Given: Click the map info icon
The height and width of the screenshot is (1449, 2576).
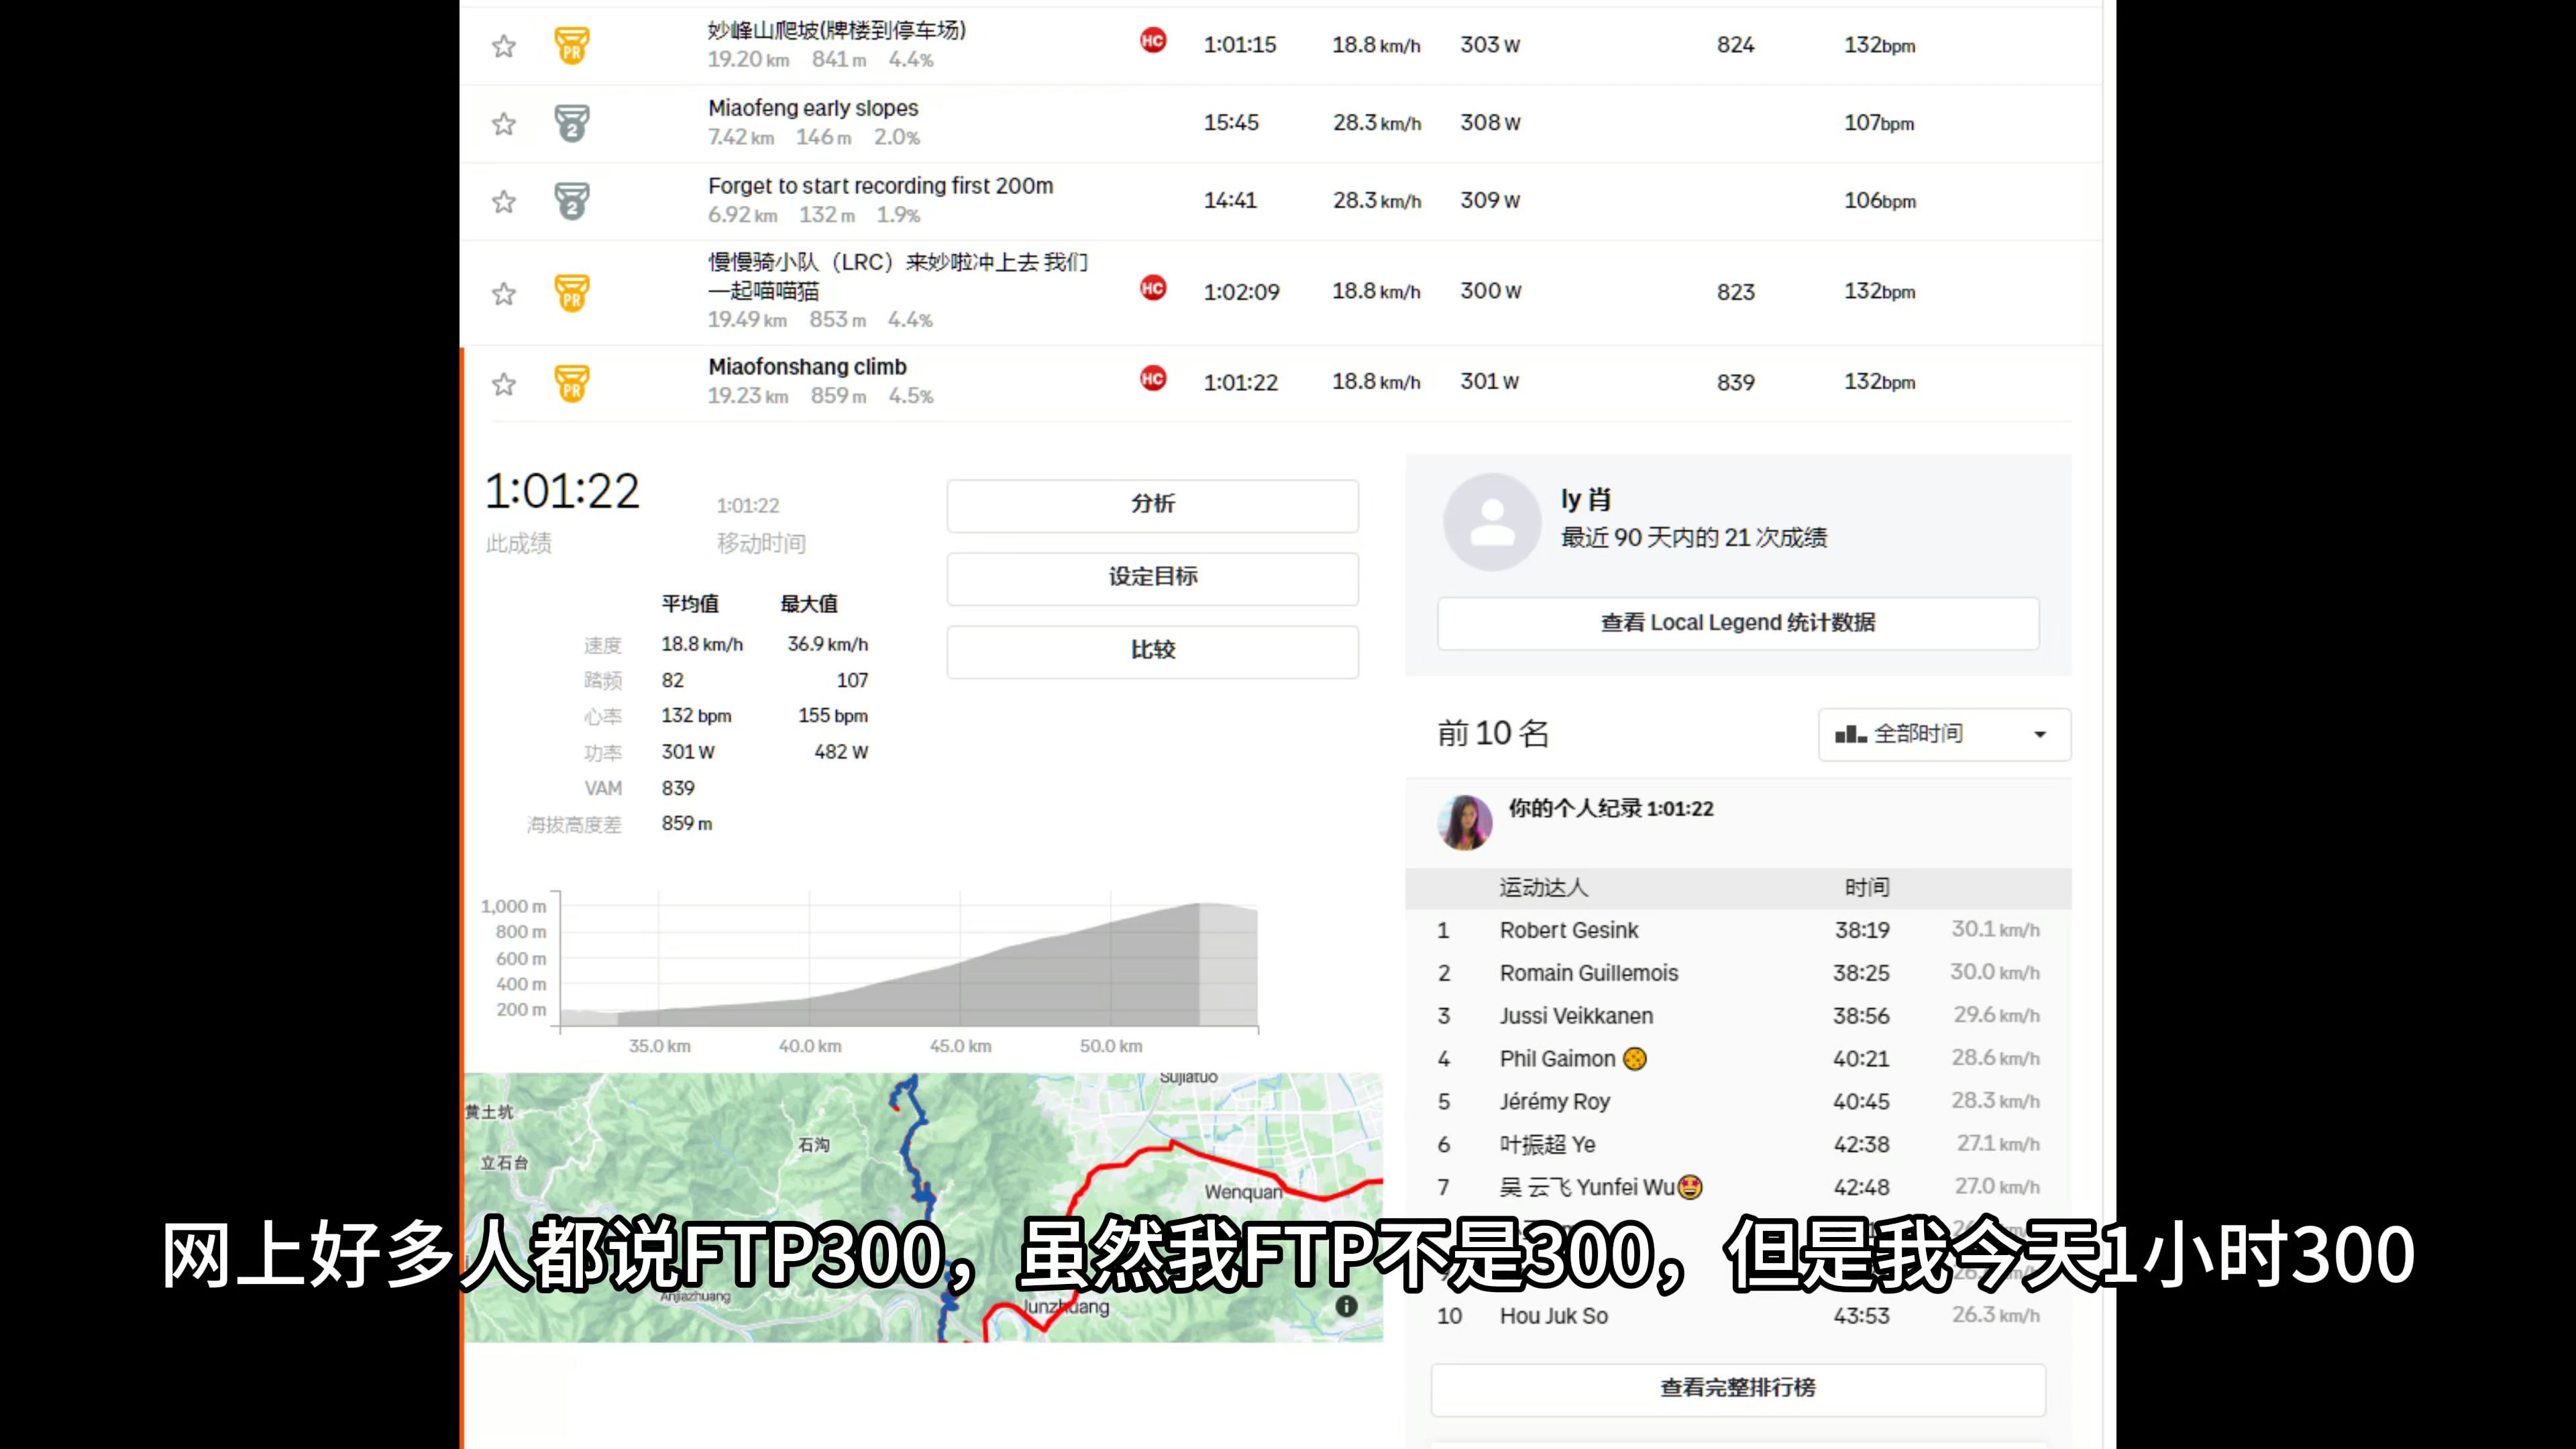Looking at the screenshot, I should point(1346,1307).
